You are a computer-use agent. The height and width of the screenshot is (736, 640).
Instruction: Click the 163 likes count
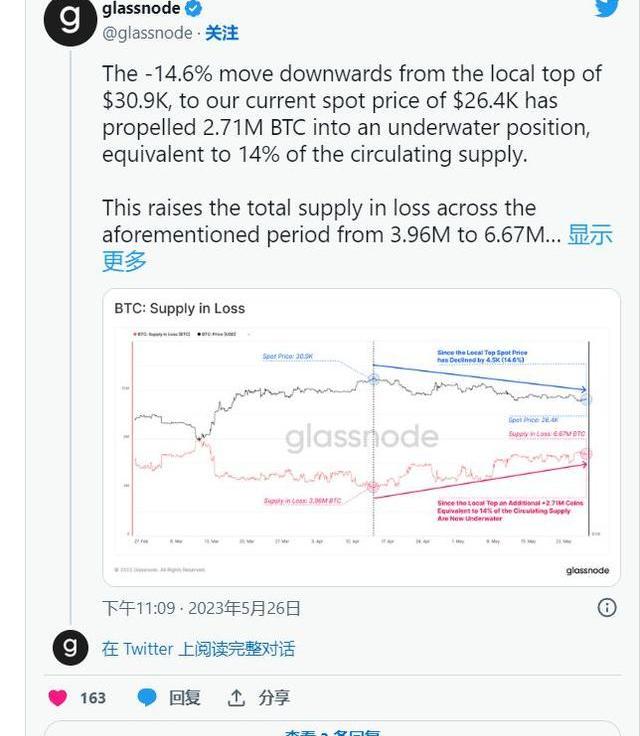point(93,698)
